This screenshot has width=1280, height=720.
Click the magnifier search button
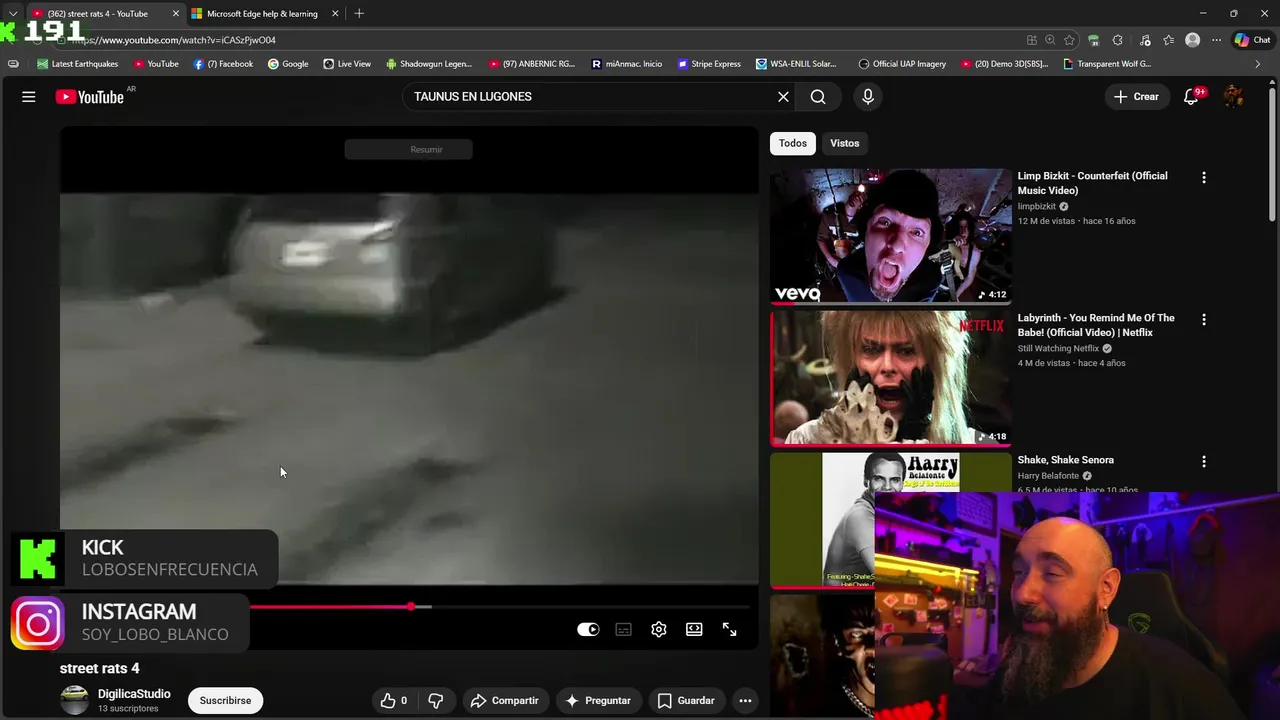[x=818, y=97]
